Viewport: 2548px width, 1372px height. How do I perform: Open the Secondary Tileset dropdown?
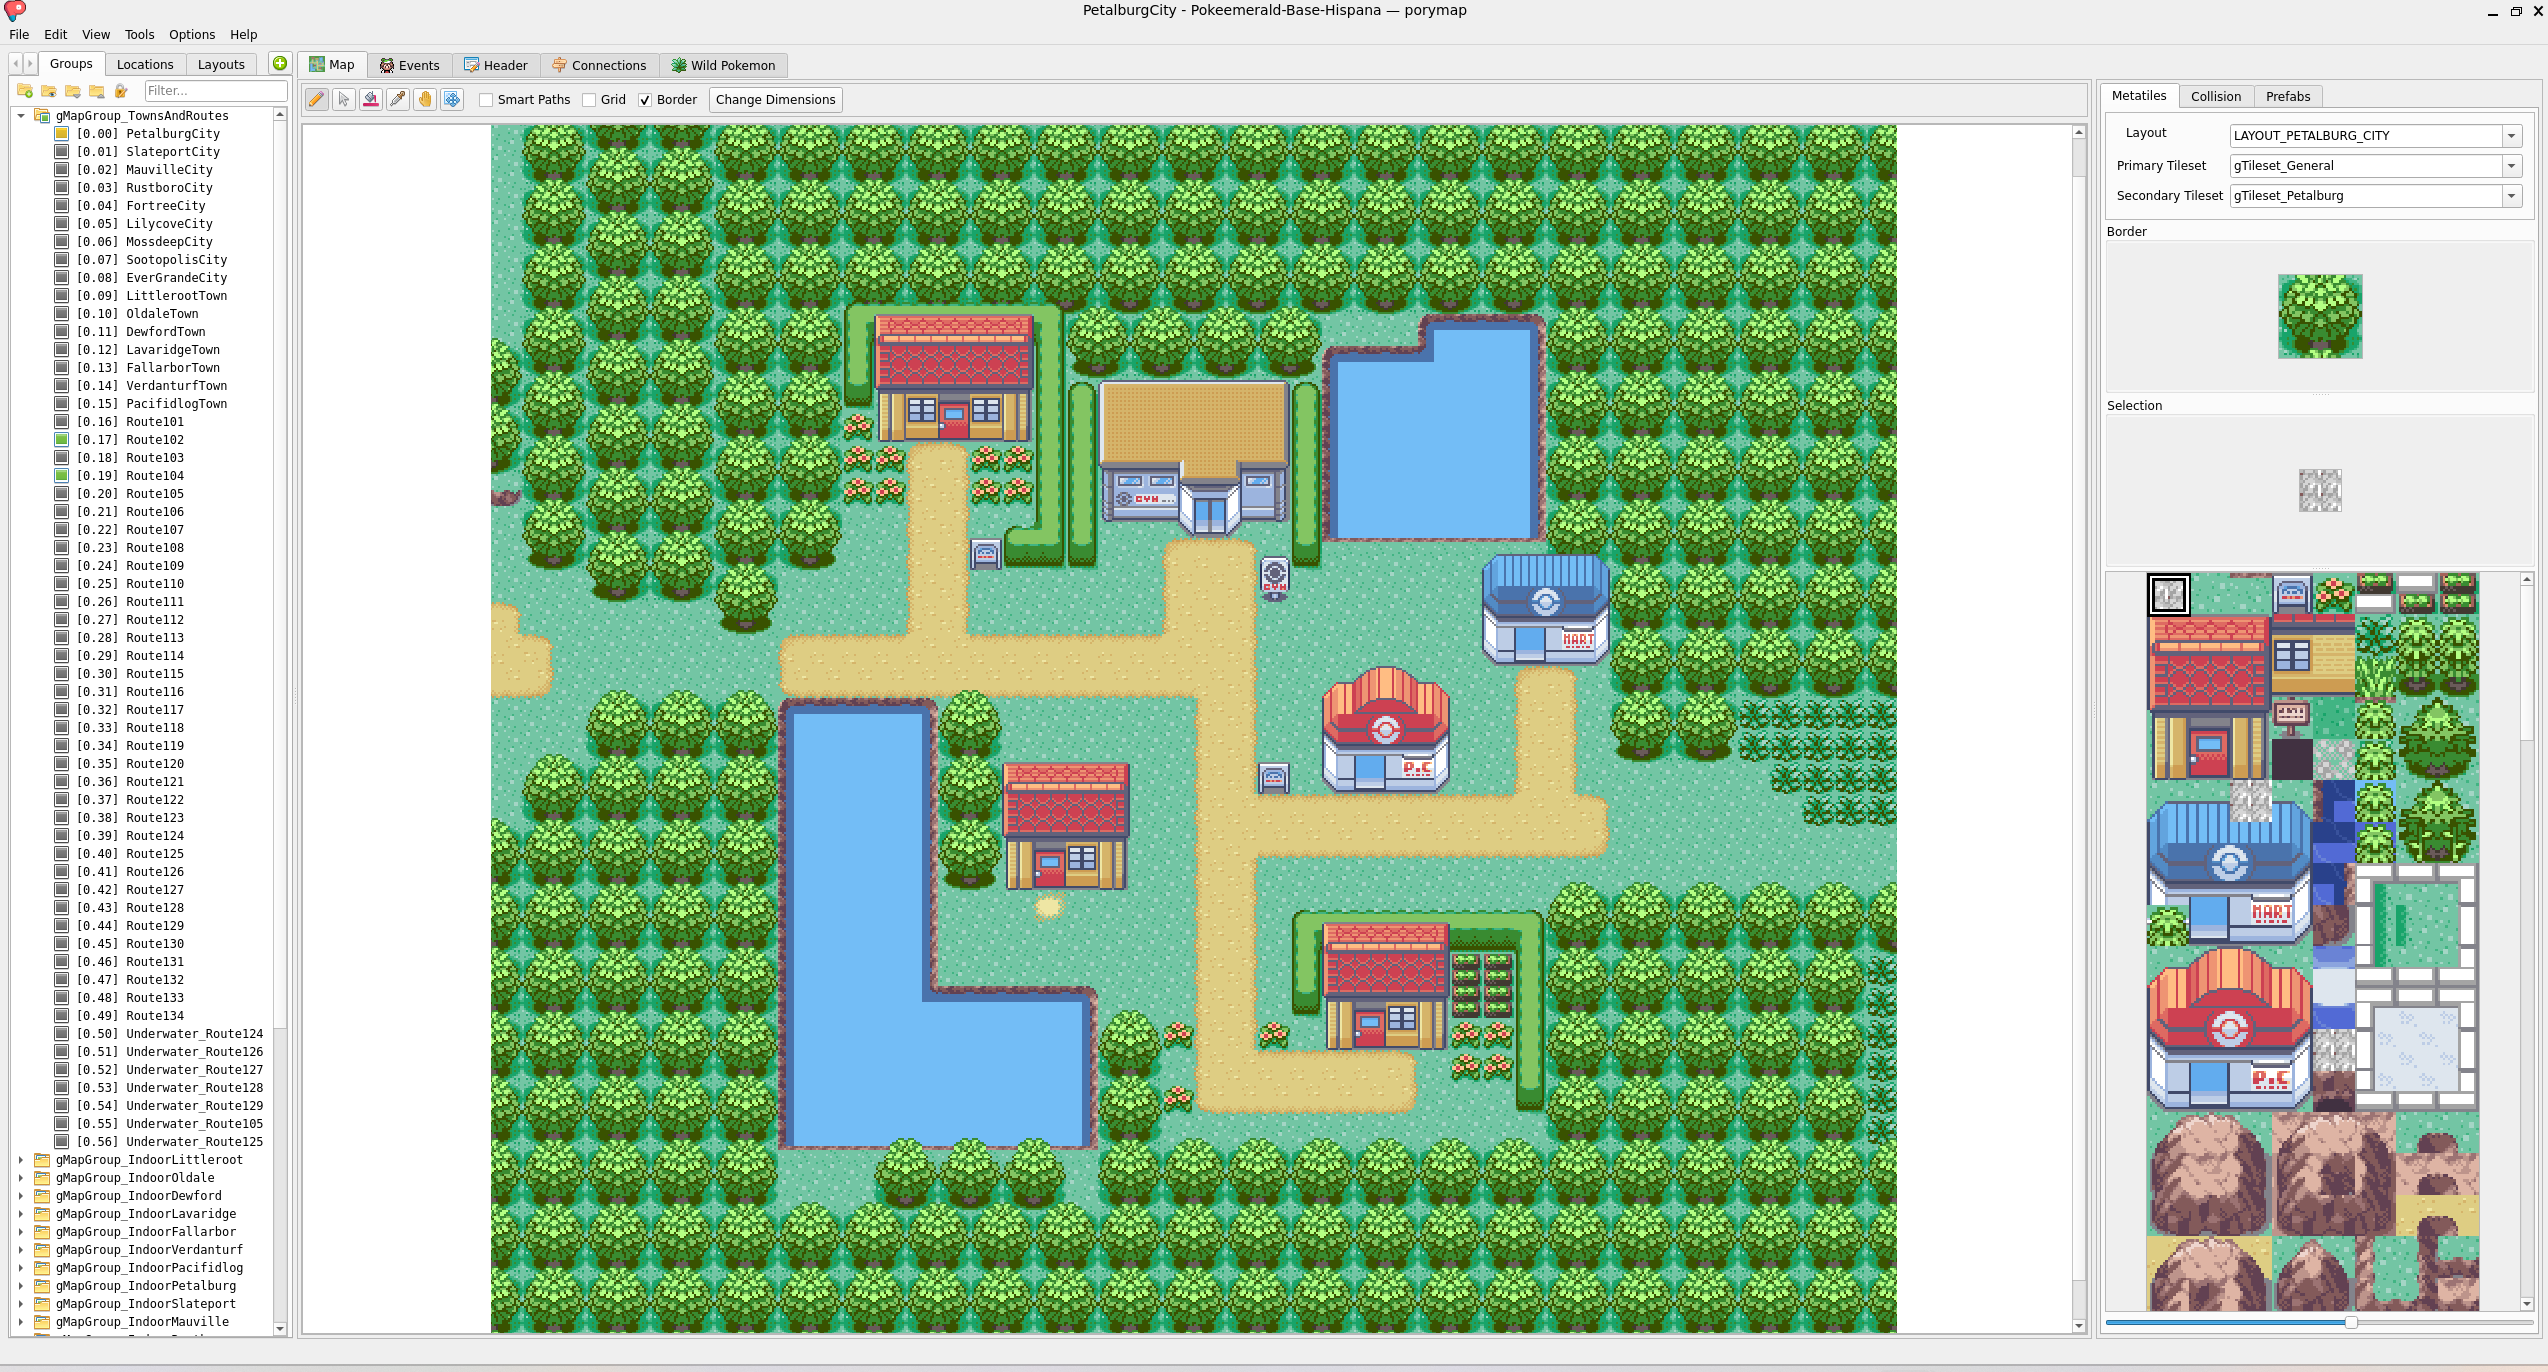tap(2511, 196)
